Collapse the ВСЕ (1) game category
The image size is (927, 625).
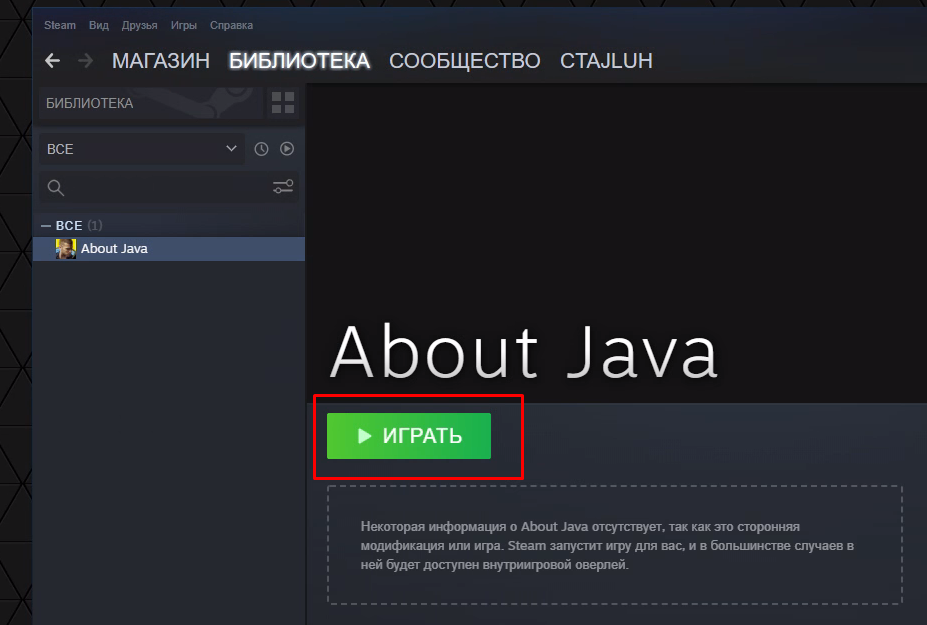pyautogui.click(x=46, y=225)
